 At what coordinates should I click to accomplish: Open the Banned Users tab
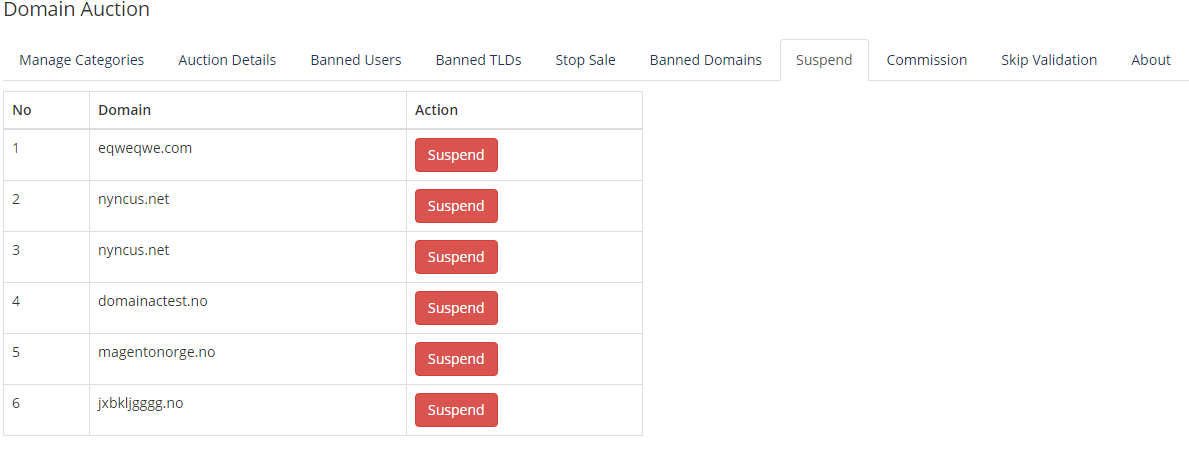click(x=356, y=60)
